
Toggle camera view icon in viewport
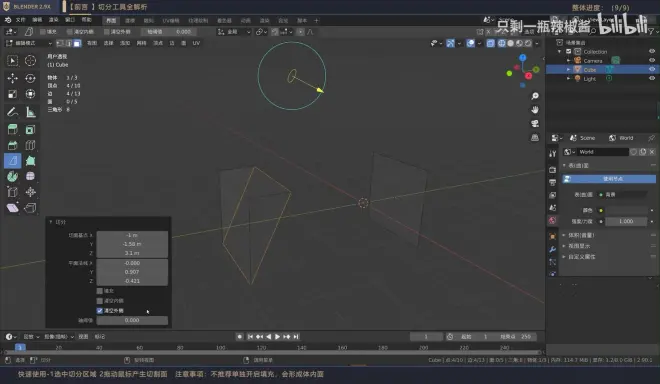(535, 124)
